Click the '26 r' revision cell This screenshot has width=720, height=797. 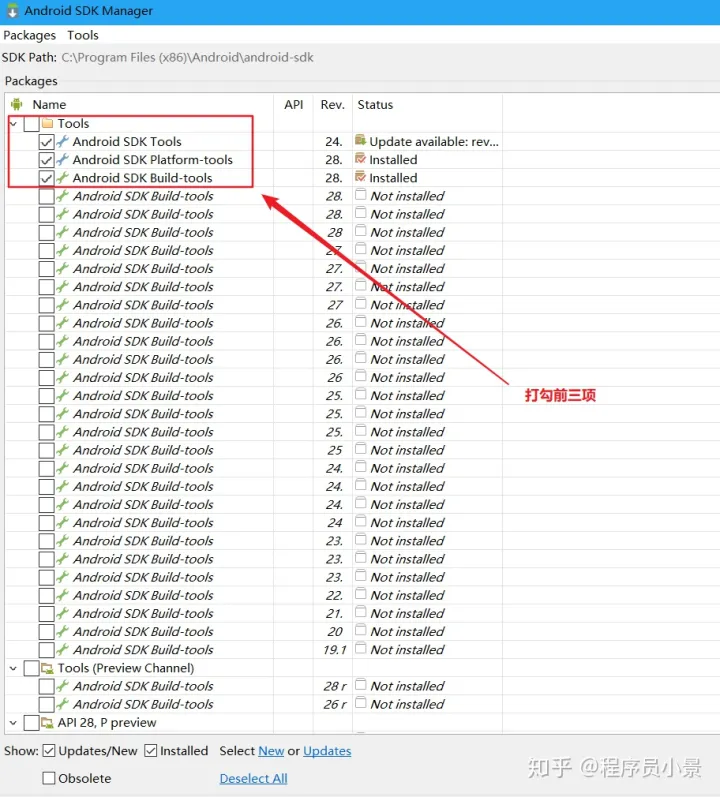coord(335,704)
